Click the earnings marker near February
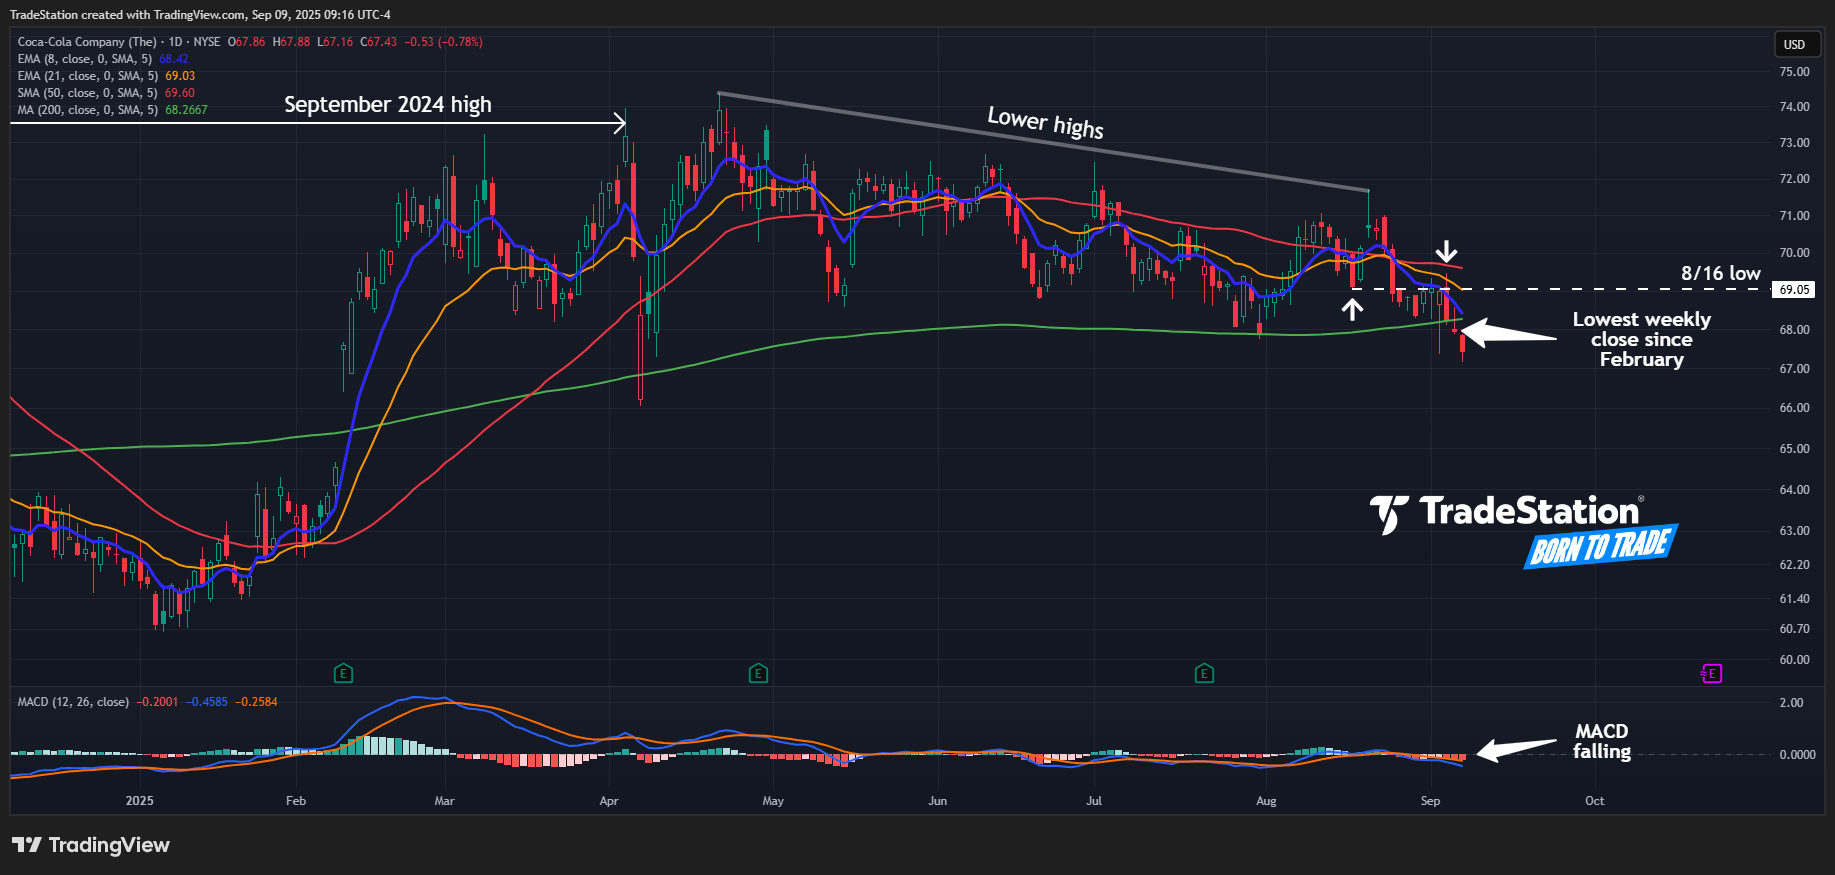Image resolution: width=1835 pixels, height=875 pixels. click(x=343, y=673)
